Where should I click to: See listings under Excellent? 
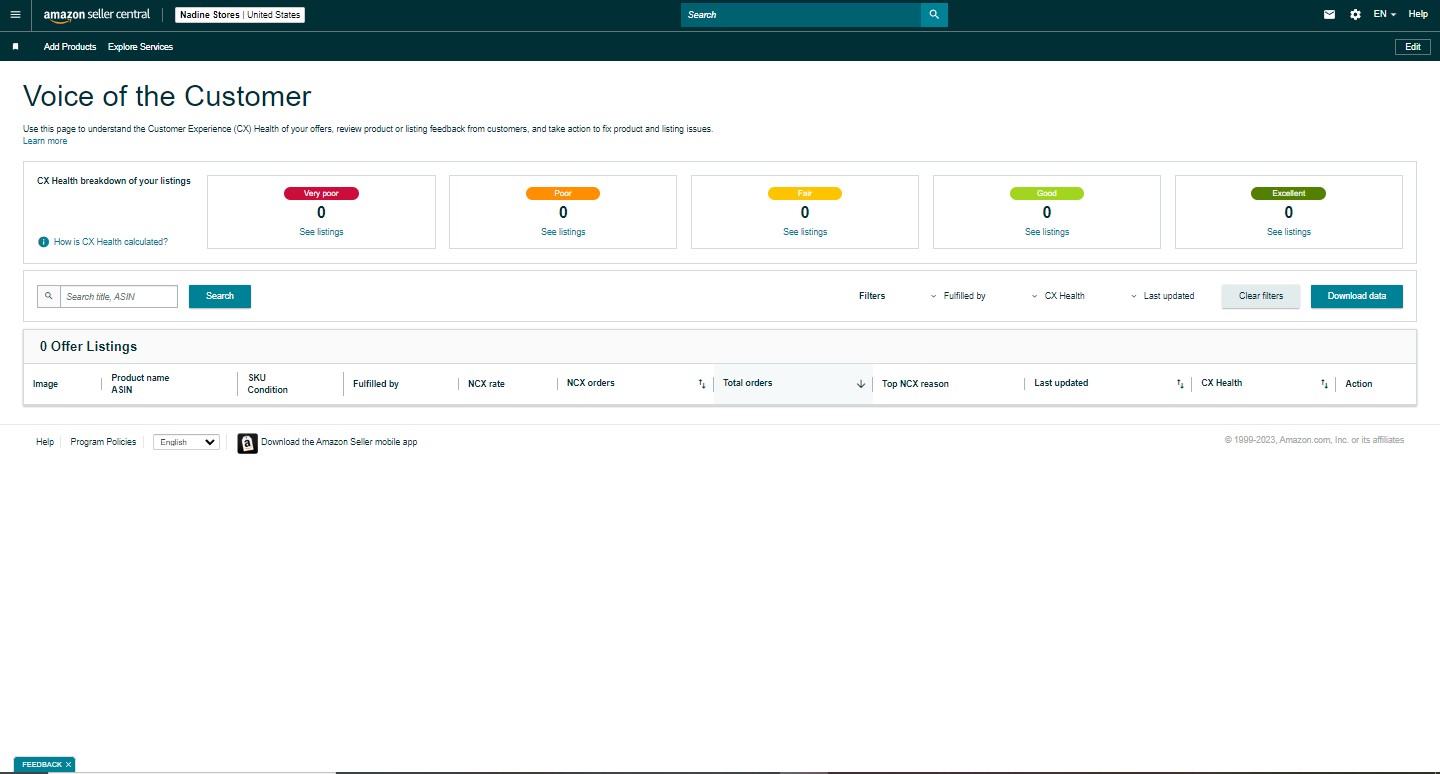pyautogui.click(x=1289, y=232)
